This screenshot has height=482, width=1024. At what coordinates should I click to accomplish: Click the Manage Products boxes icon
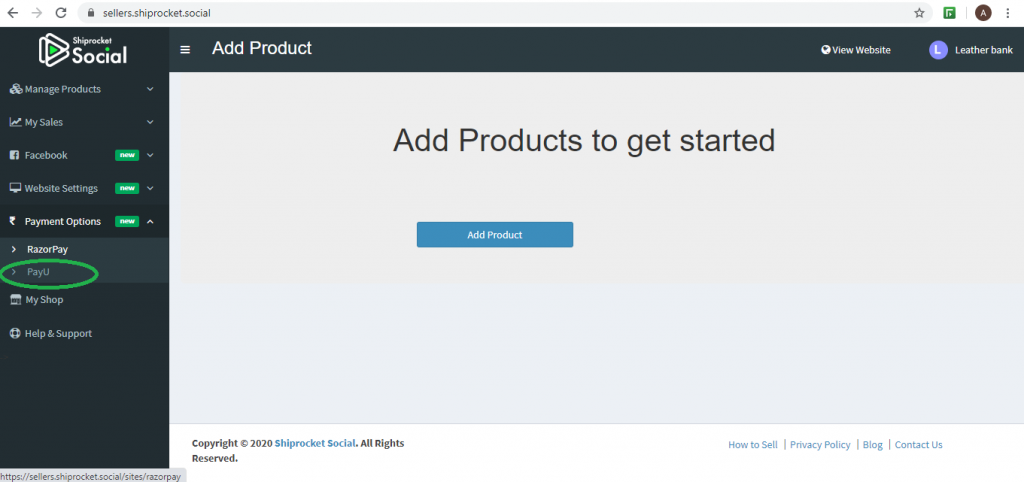click(x=16, y=89)
